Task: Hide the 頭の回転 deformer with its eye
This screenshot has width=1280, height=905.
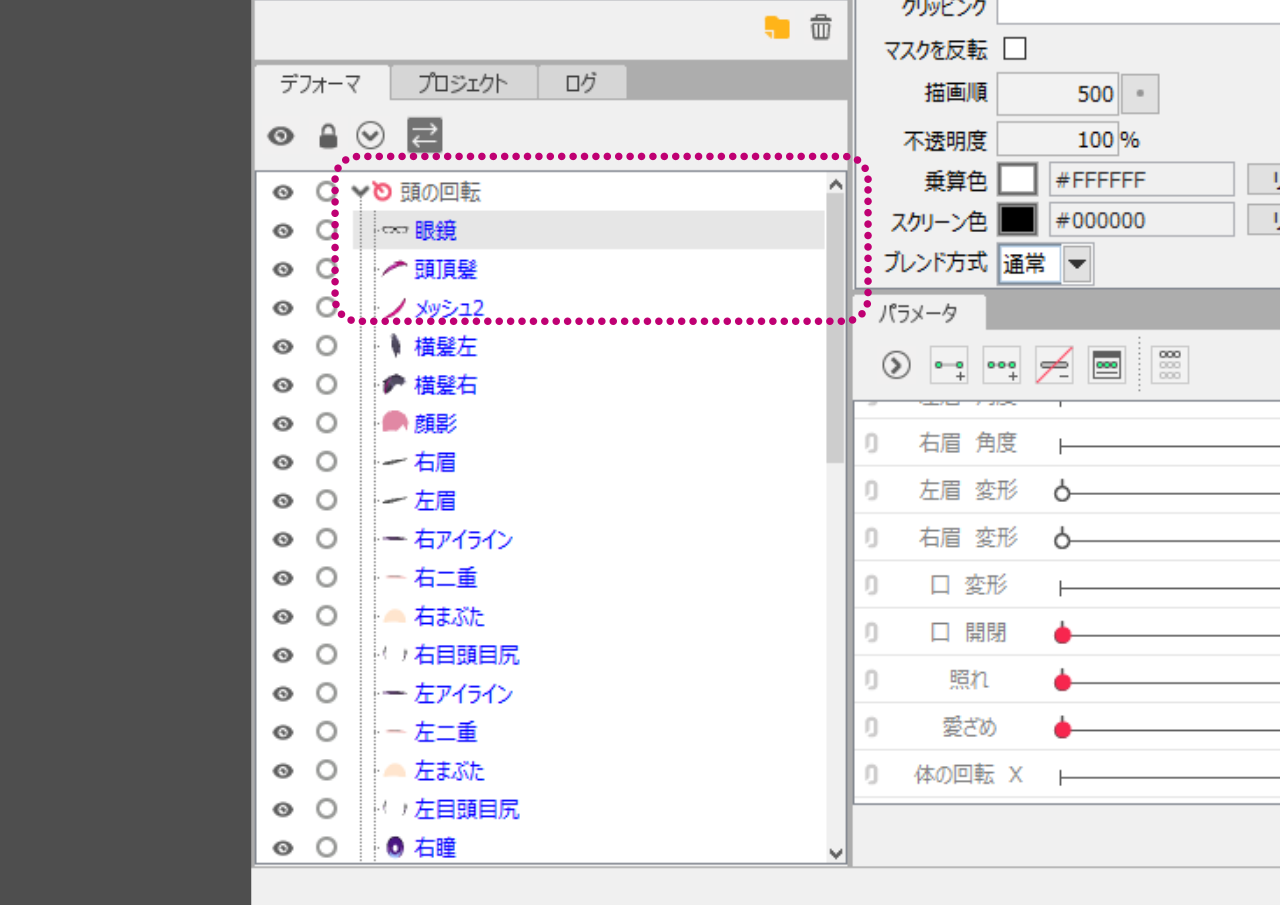Action: pos(283,192)
